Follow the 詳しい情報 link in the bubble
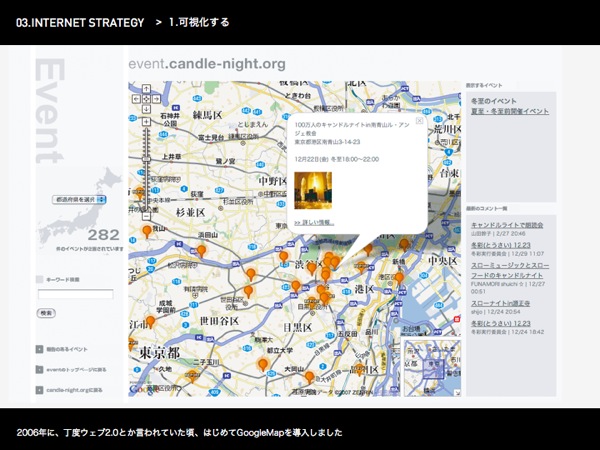The width and height of the screenshot is (600, 450). coord(314,223)
